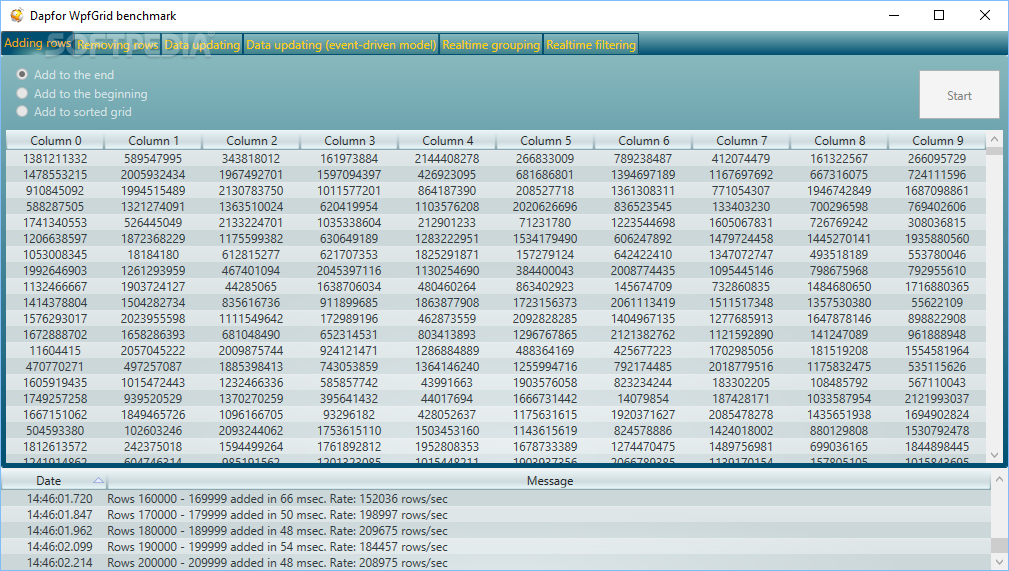Image resolution: width=1009 pixels, height=571 pixels.
Task: Select cell 55622109 in Column 9
Action: (x=938, y=303)
